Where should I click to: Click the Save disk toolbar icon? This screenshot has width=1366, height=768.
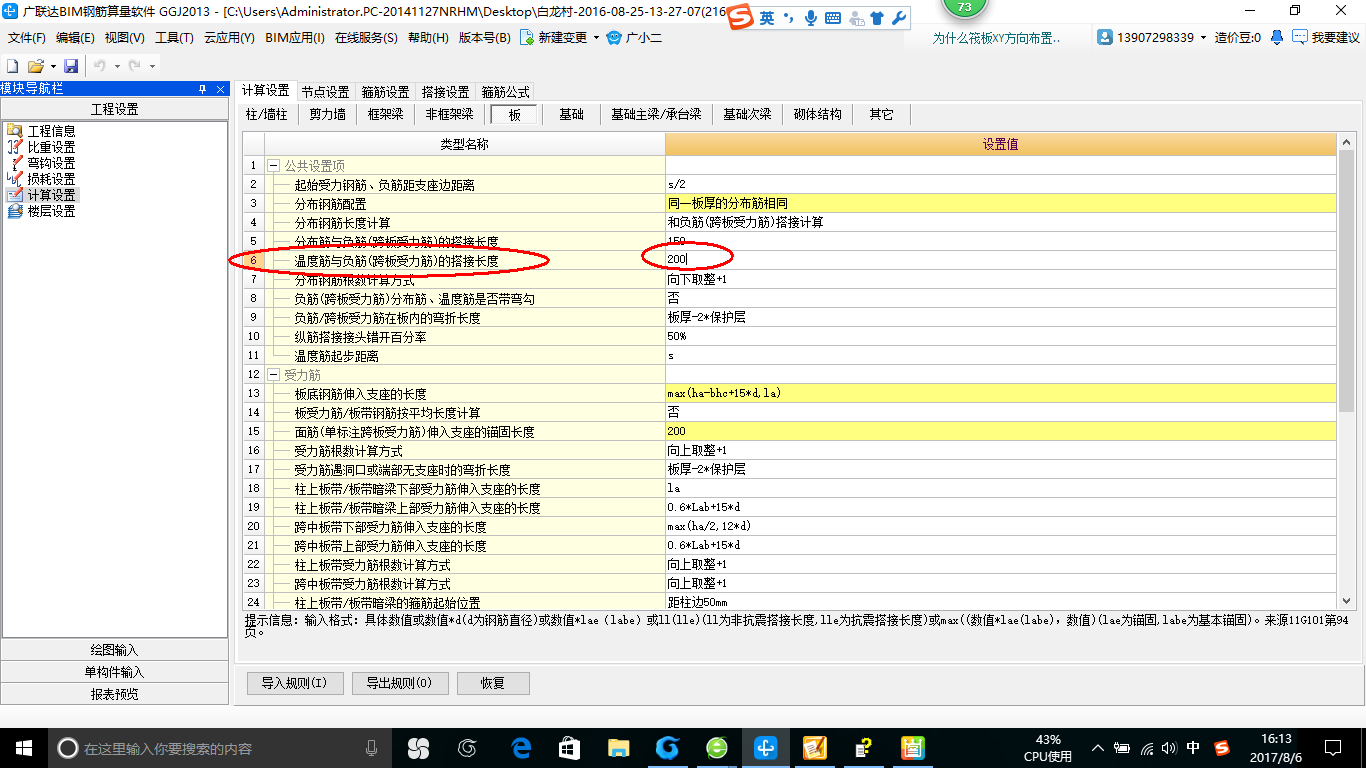pyautogui.click(x=71, y=66)
